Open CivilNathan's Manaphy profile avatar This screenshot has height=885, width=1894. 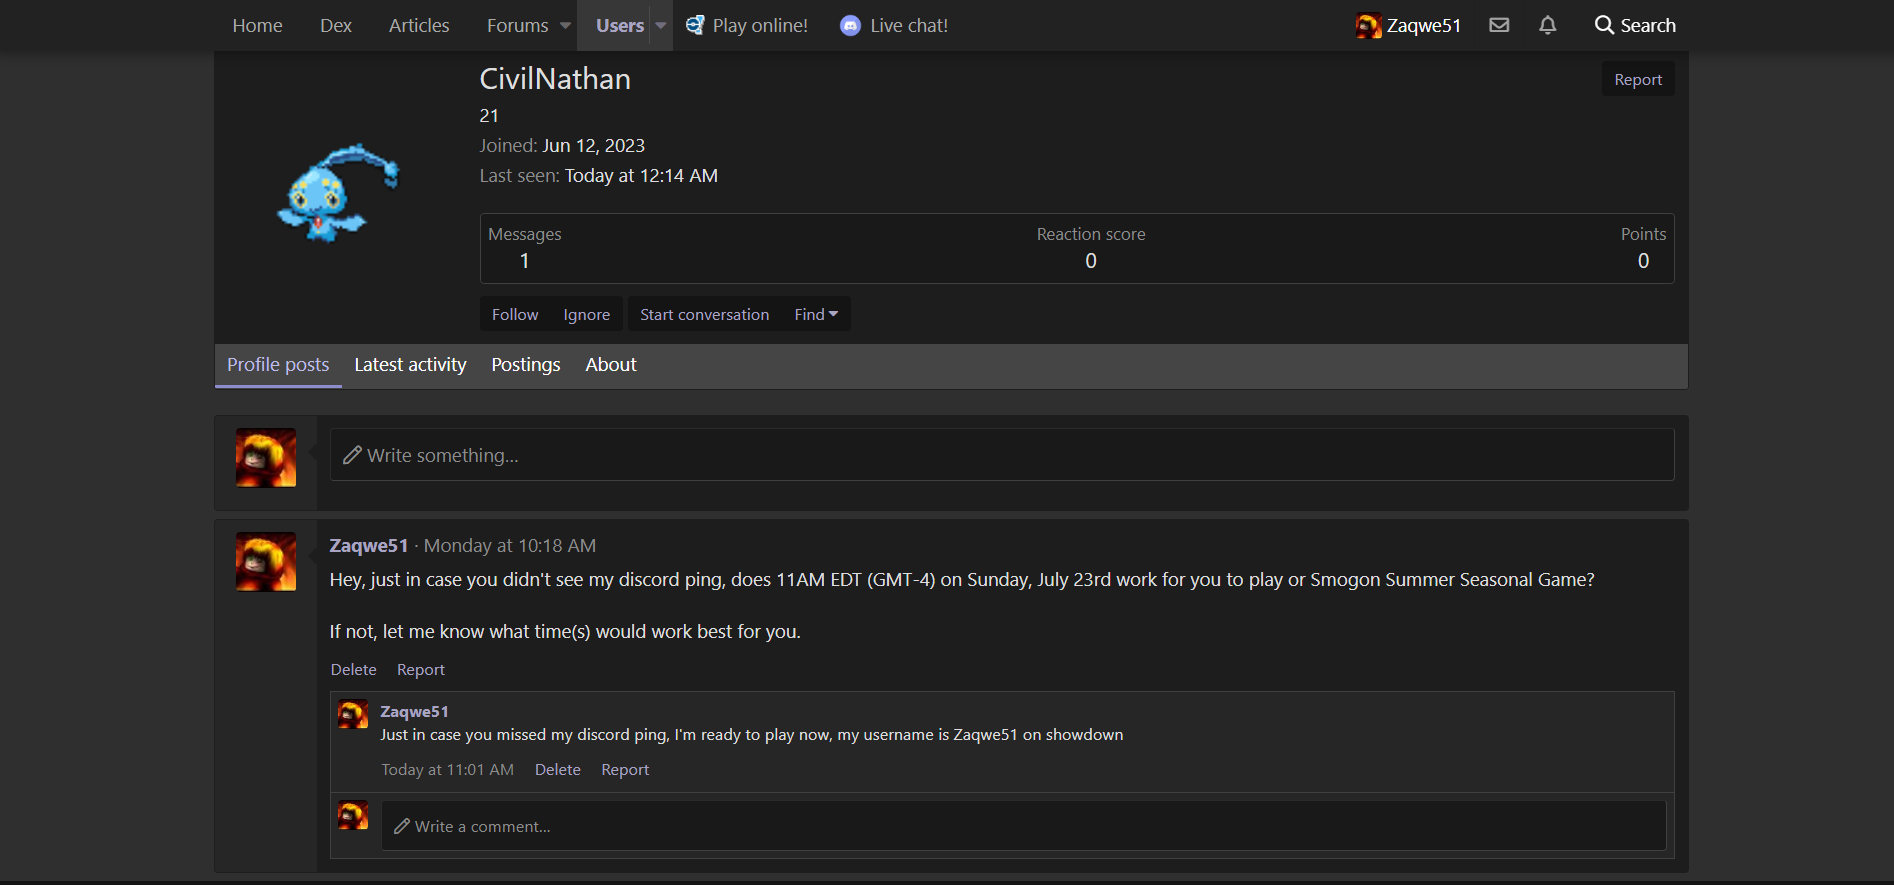click(338, 192)
